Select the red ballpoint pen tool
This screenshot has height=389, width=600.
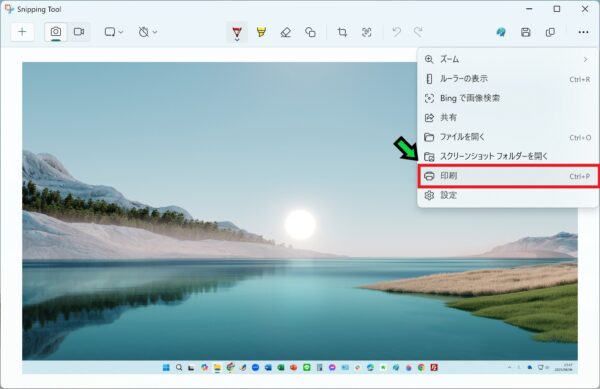tap(237, 33)
